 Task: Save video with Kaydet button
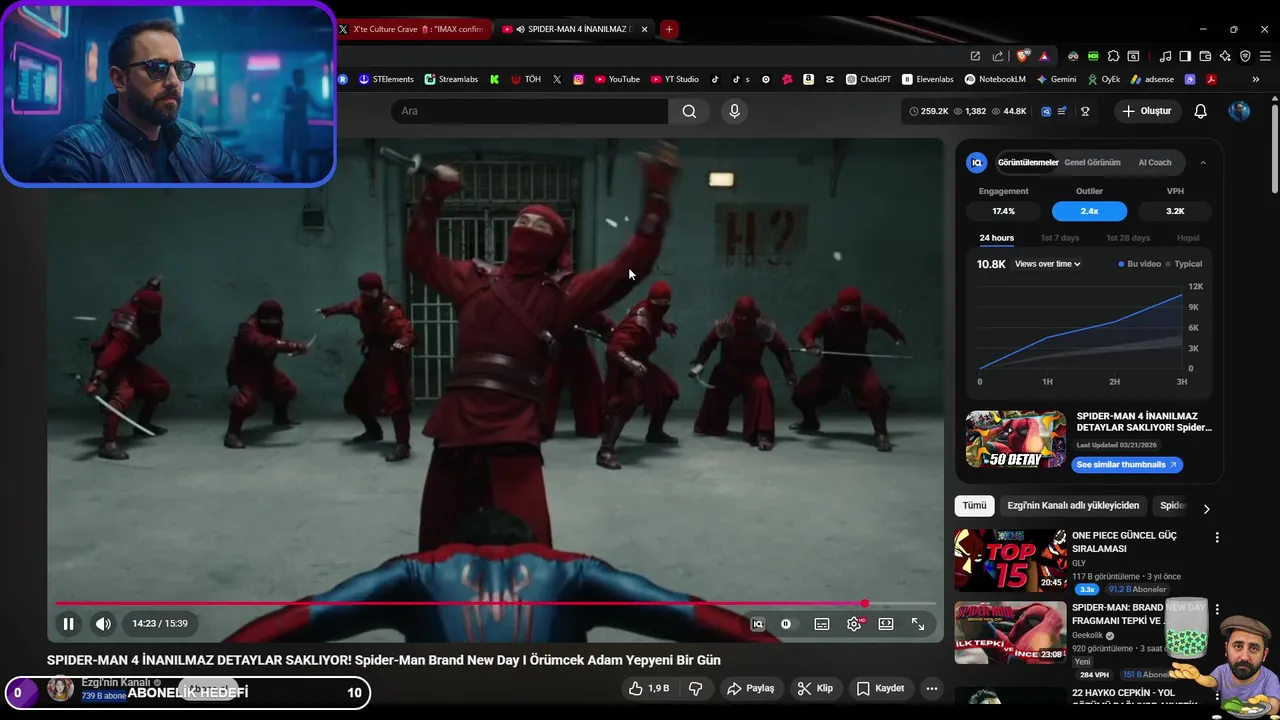point(881,688)
